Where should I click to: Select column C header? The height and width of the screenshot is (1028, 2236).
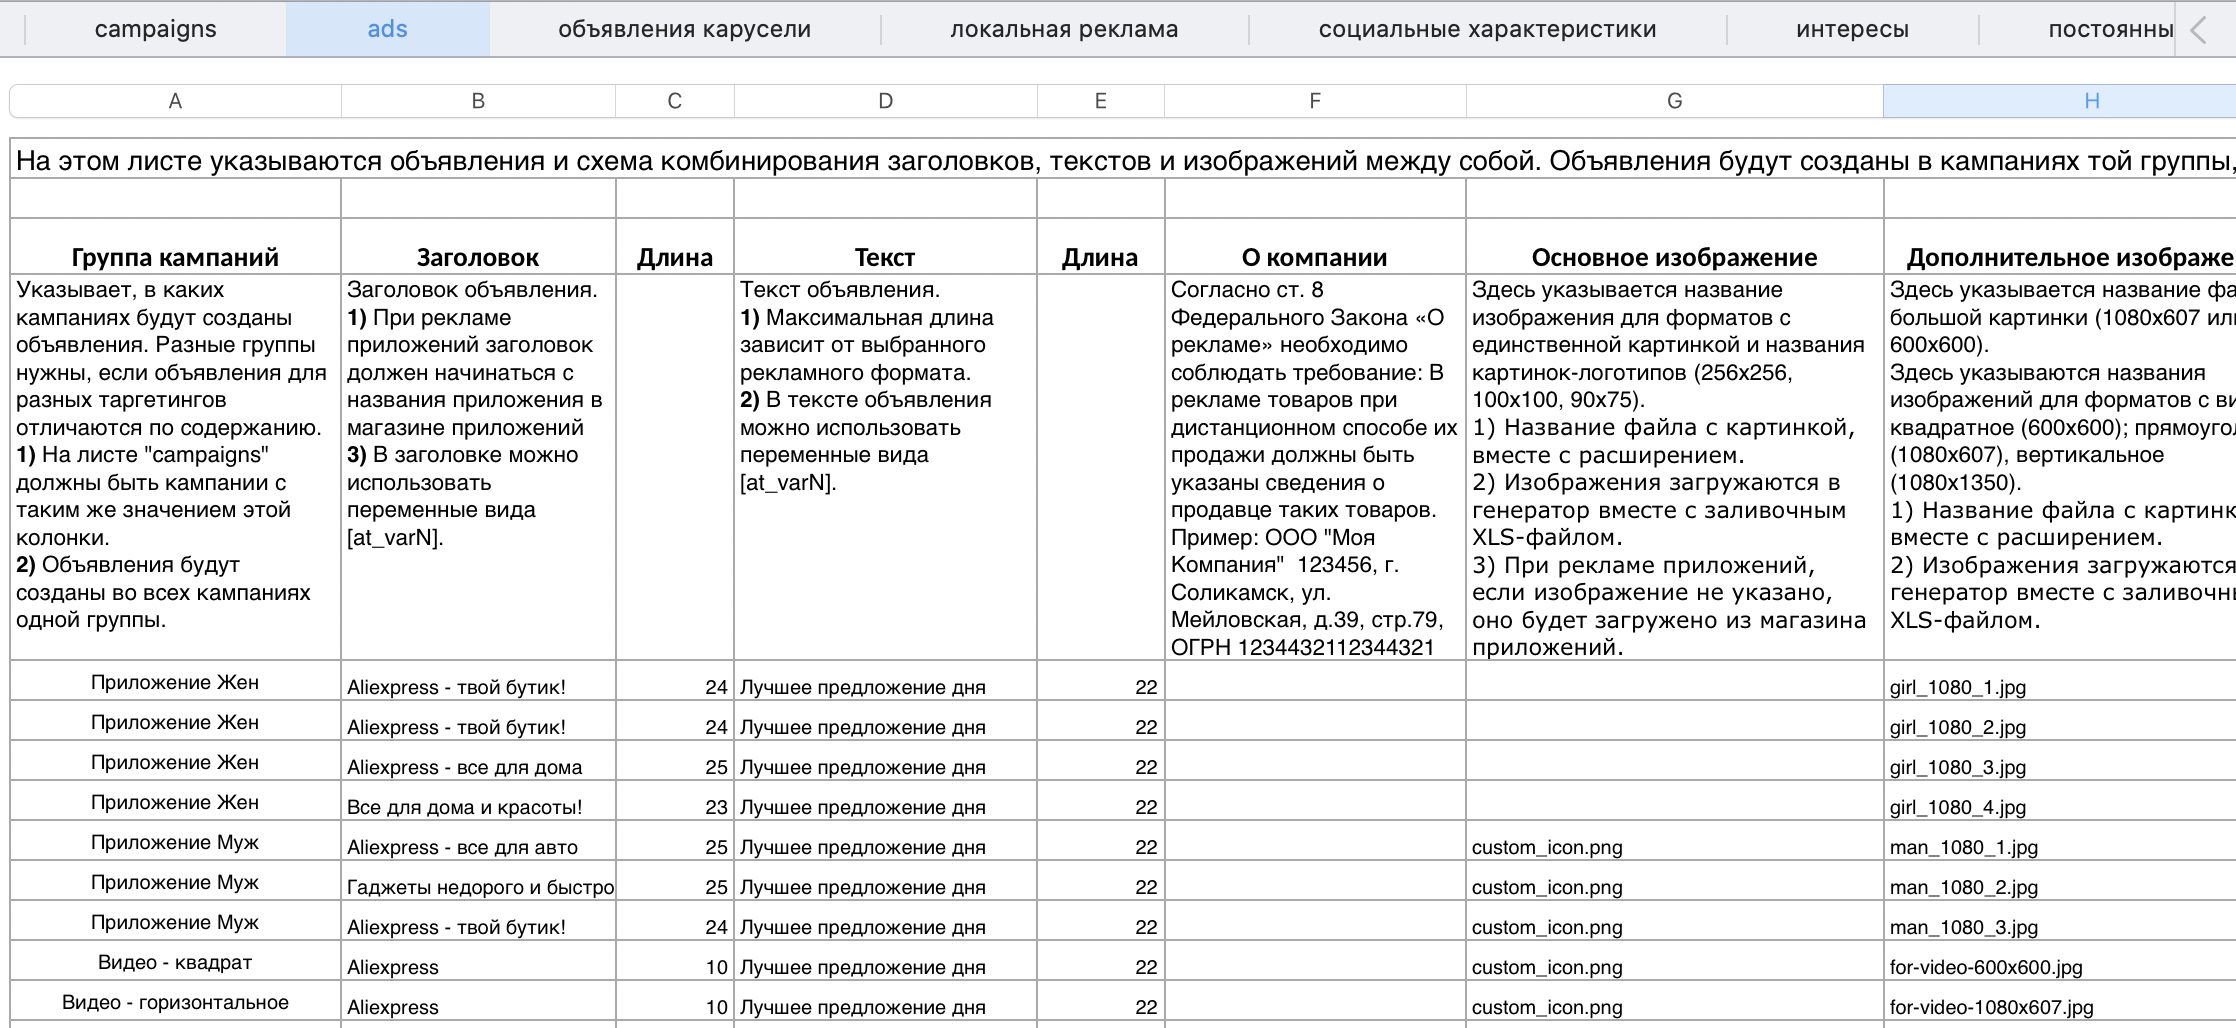675,101
